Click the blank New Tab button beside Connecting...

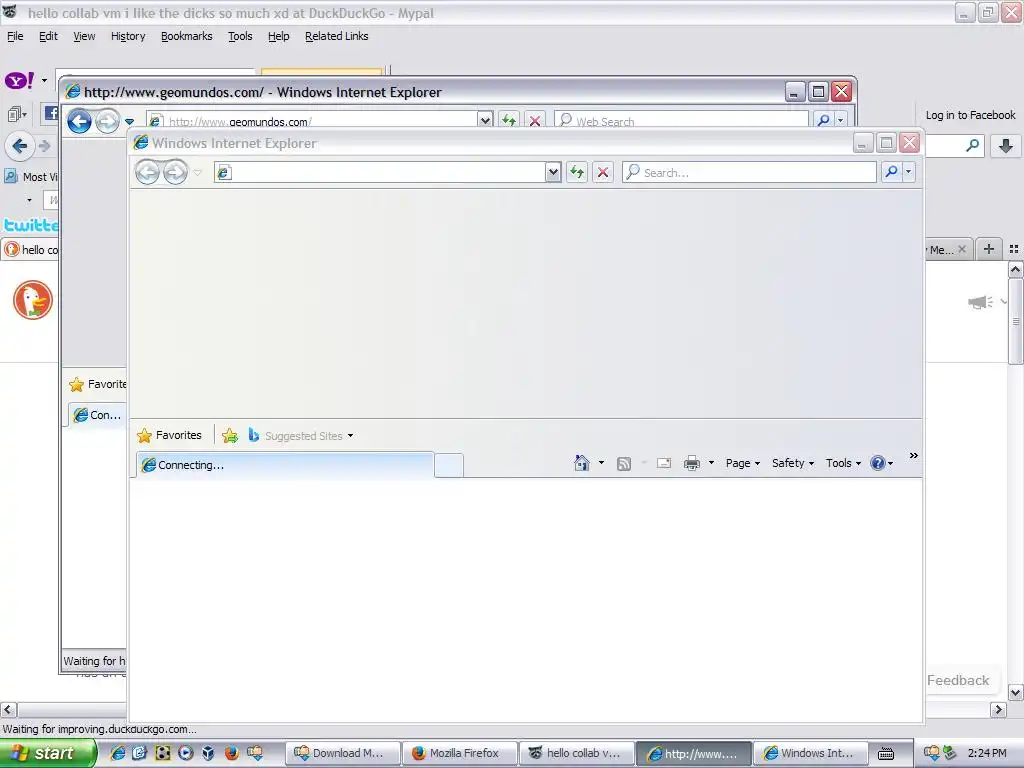pos(449,465)
